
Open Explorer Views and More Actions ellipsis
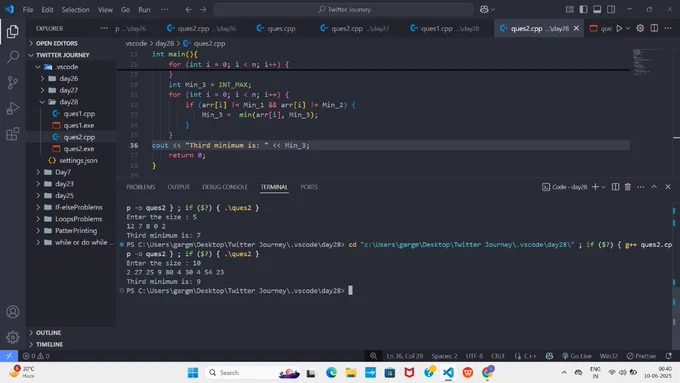pos(104,28)
